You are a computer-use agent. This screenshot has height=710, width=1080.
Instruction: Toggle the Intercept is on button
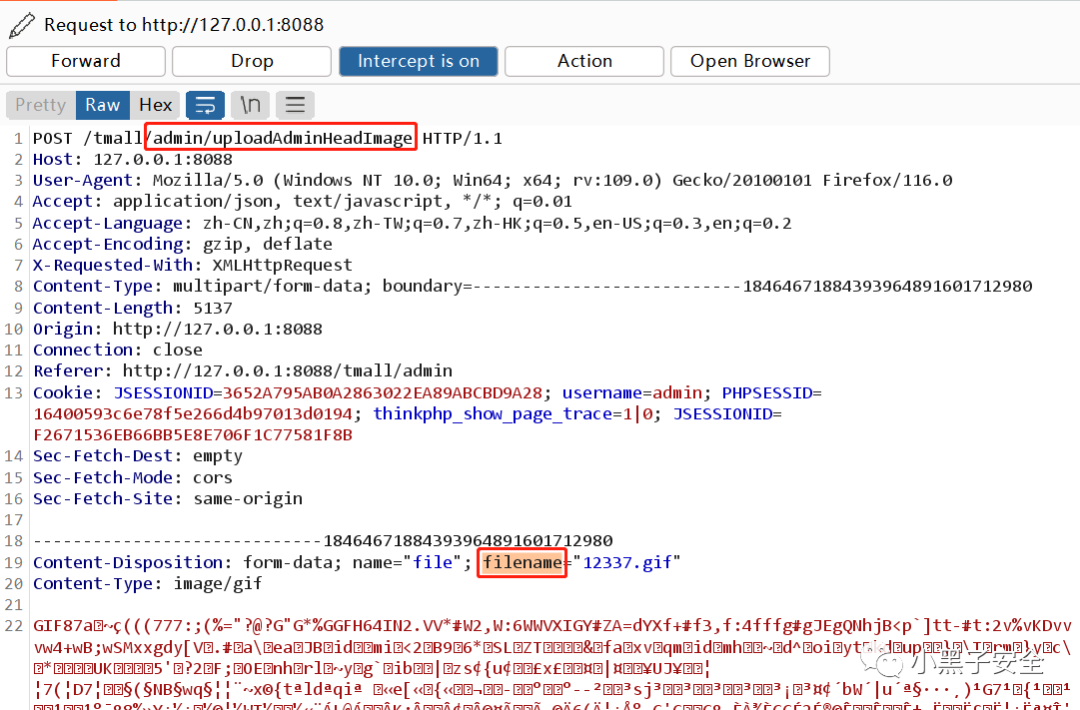point(418,61)
